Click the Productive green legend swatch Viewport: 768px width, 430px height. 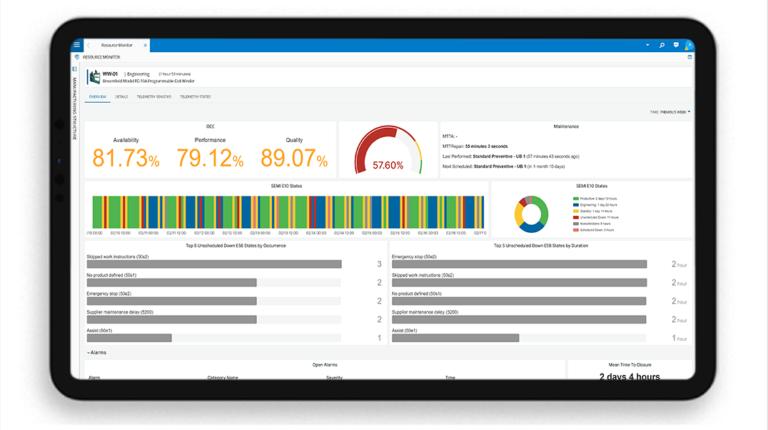point(576,199)
